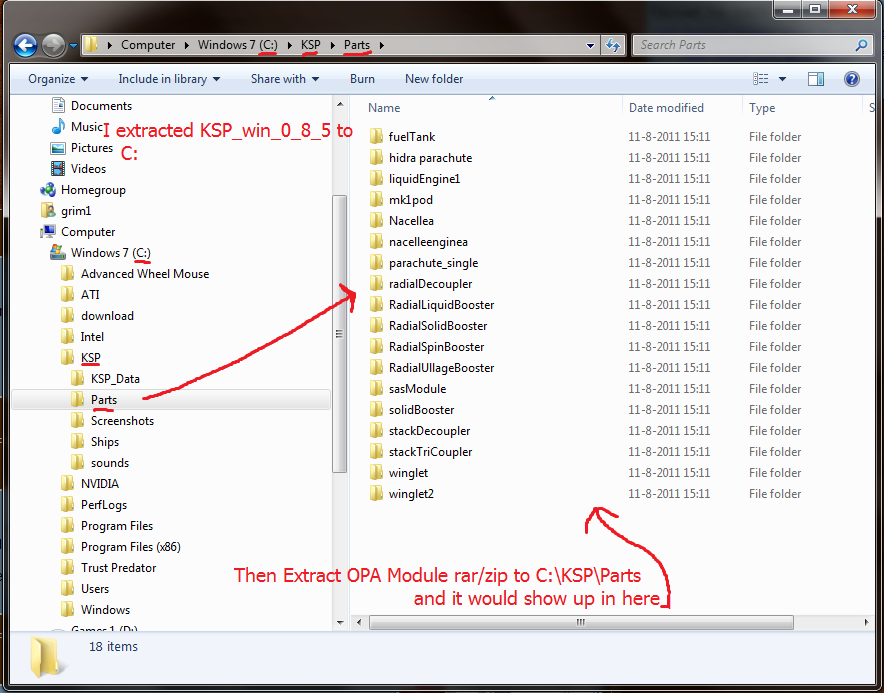Go back with the Back arrow button
Viewport: 884px width, 693px height.
click(x=25, y=46)
